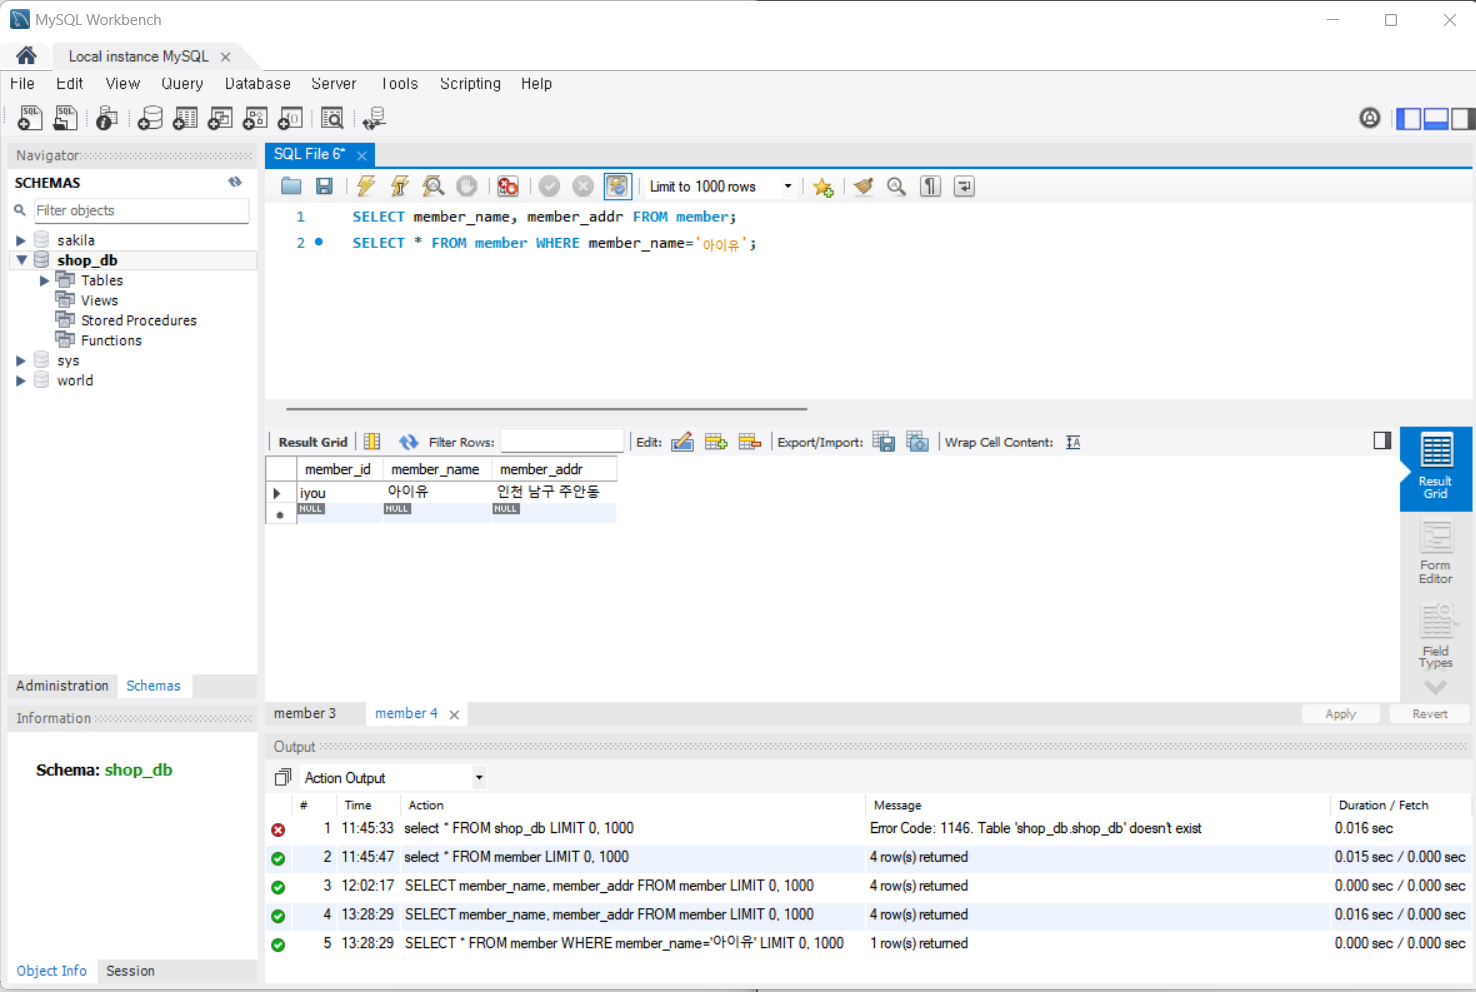The width and height of the screenshot is (1476, 992).
Task: Switch to member 3 result tab
Action: (305, 713)
